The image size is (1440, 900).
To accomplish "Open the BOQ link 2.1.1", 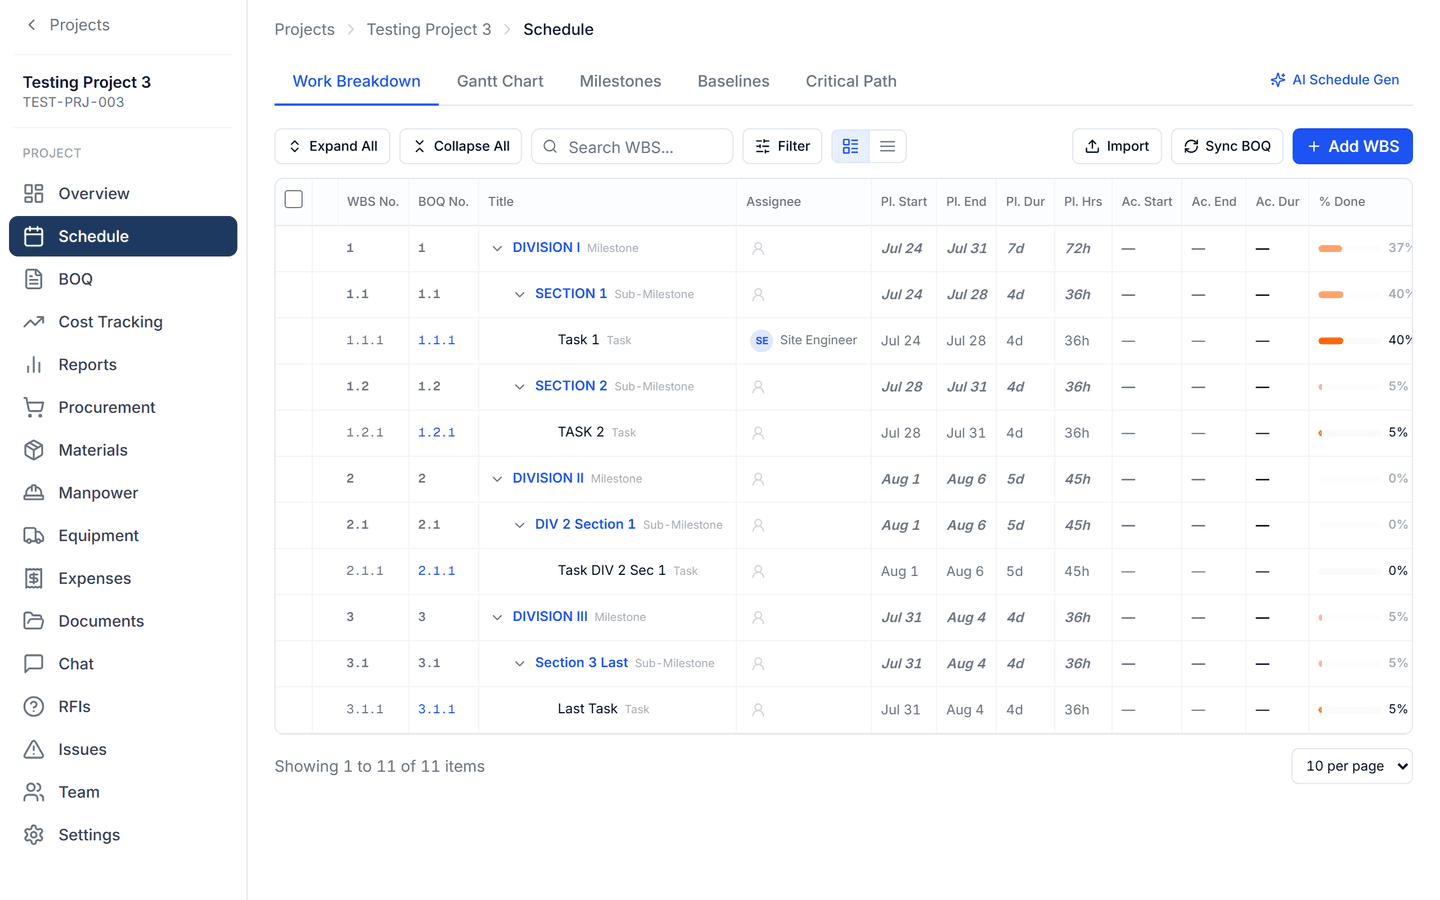I will point(437,571).
